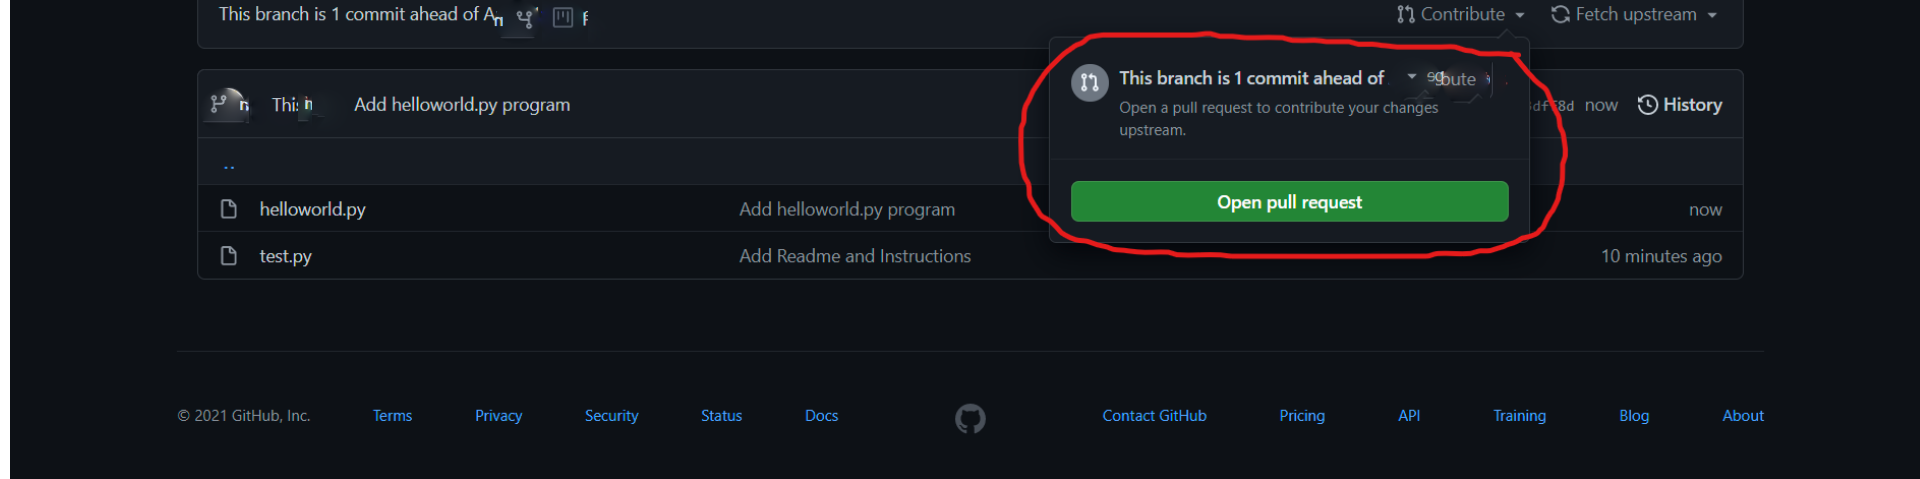Go to parent directory via double dots
Screen dimensions: 1920x479
point(229,166)
